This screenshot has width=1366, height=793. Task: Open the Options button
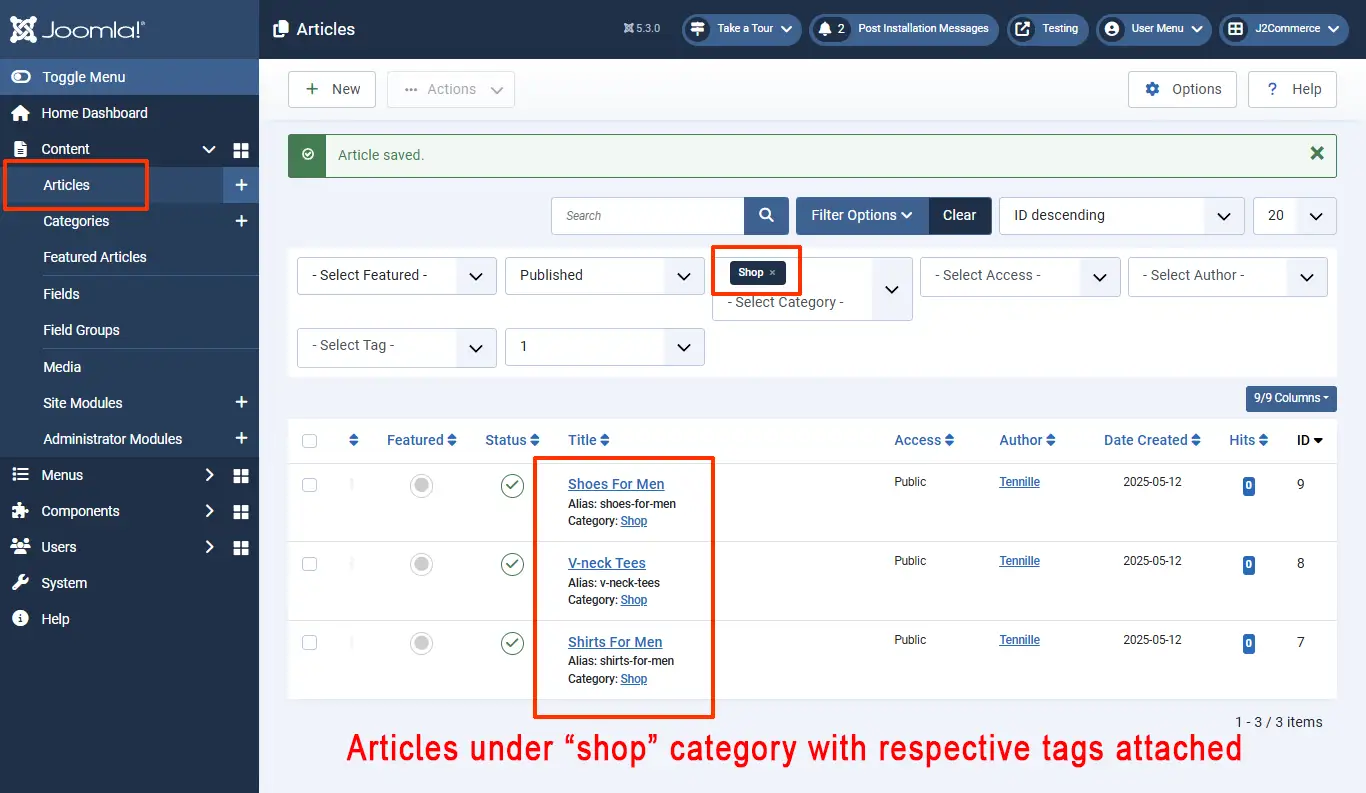[x=1182, y=89]
